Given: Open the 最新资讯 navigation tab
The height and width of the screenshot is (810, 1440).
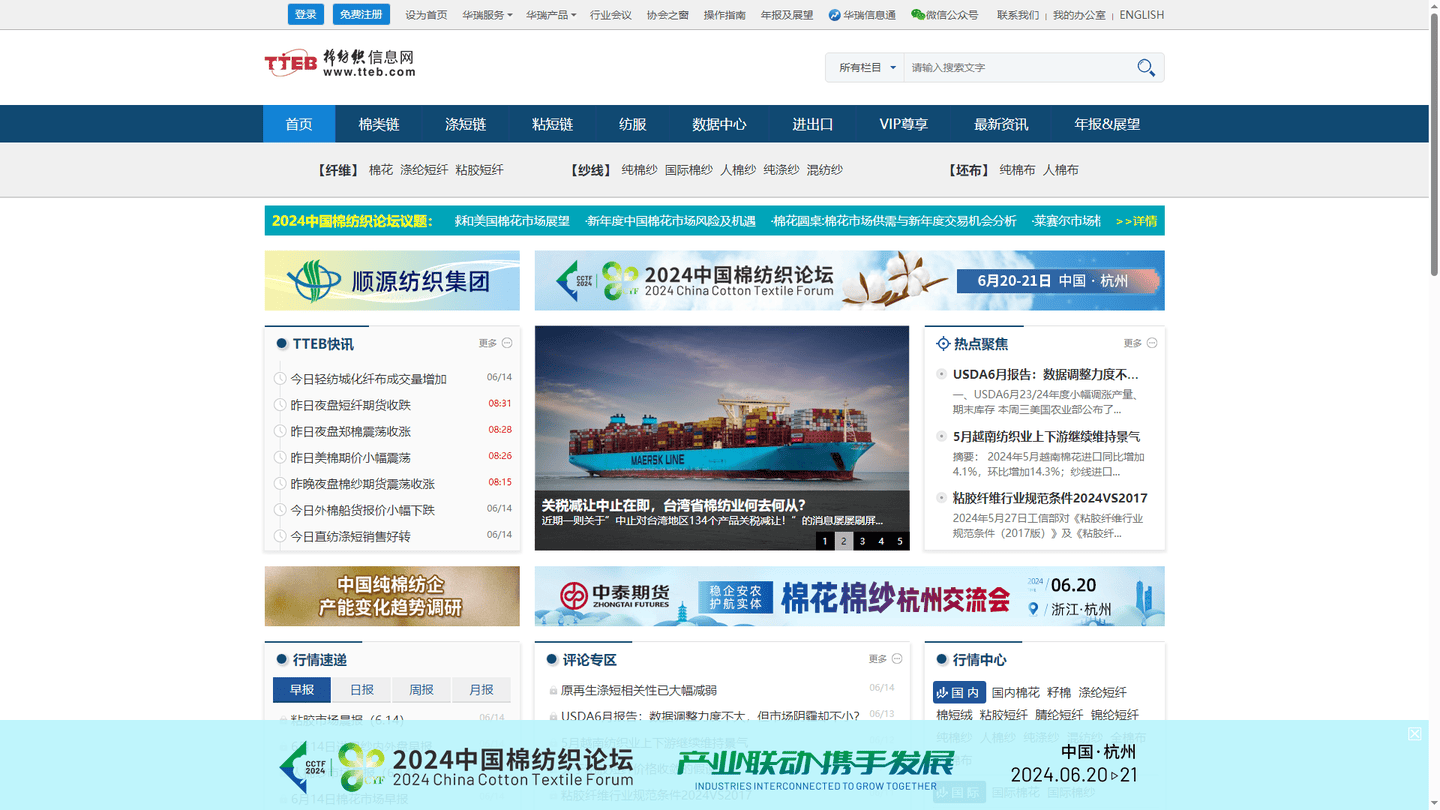Looking at the screenshot, I should coord(1001,124).
